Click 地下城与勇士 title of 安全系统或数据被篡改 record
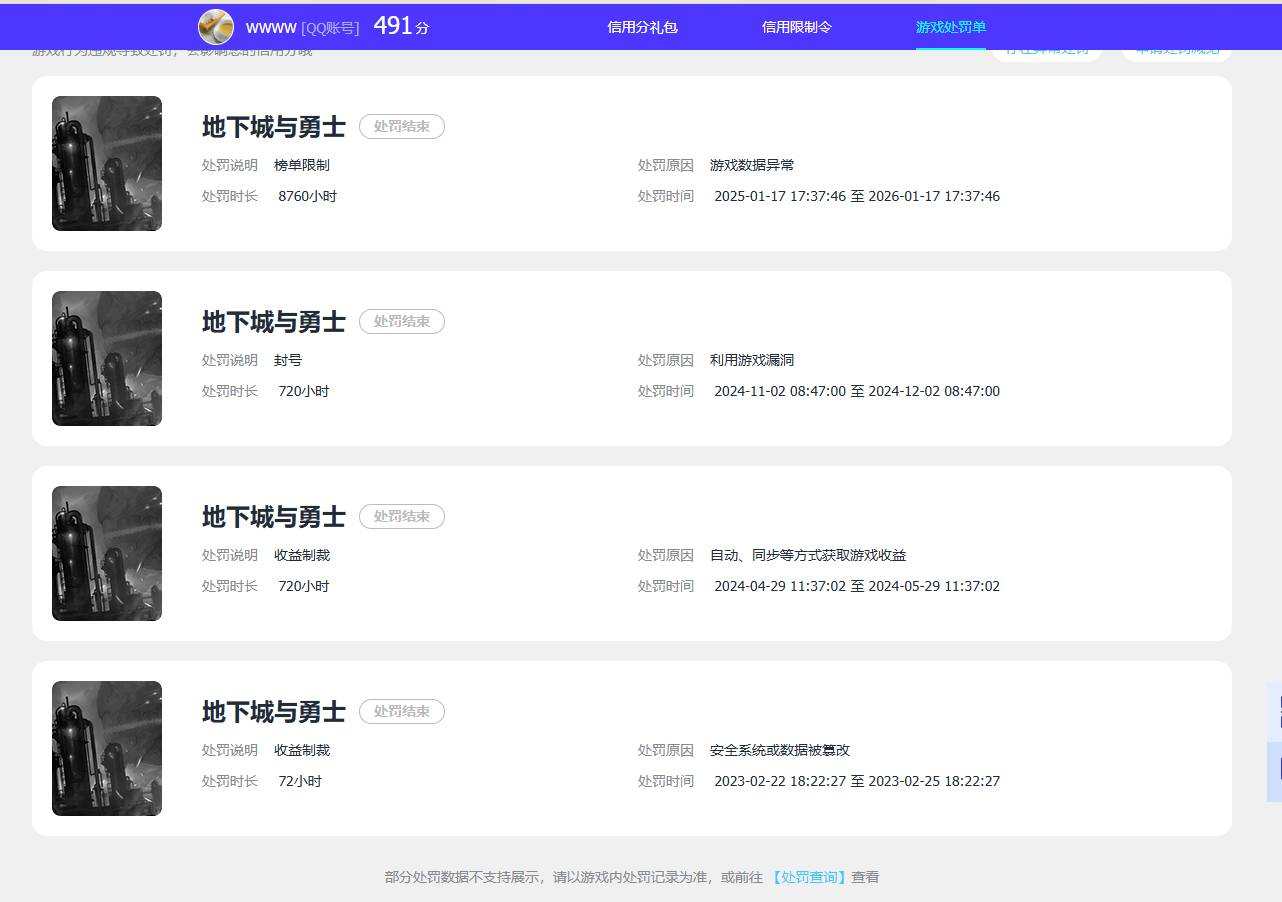The width and height of the screenshot is (1282, 902). (273, 711)
